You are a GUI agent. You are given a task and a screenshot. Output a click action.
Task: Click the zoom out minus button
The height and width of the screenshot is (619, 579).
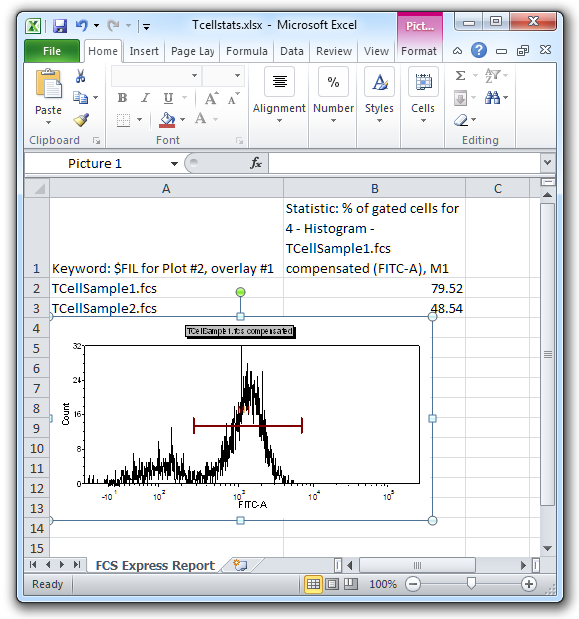(413, 584)
